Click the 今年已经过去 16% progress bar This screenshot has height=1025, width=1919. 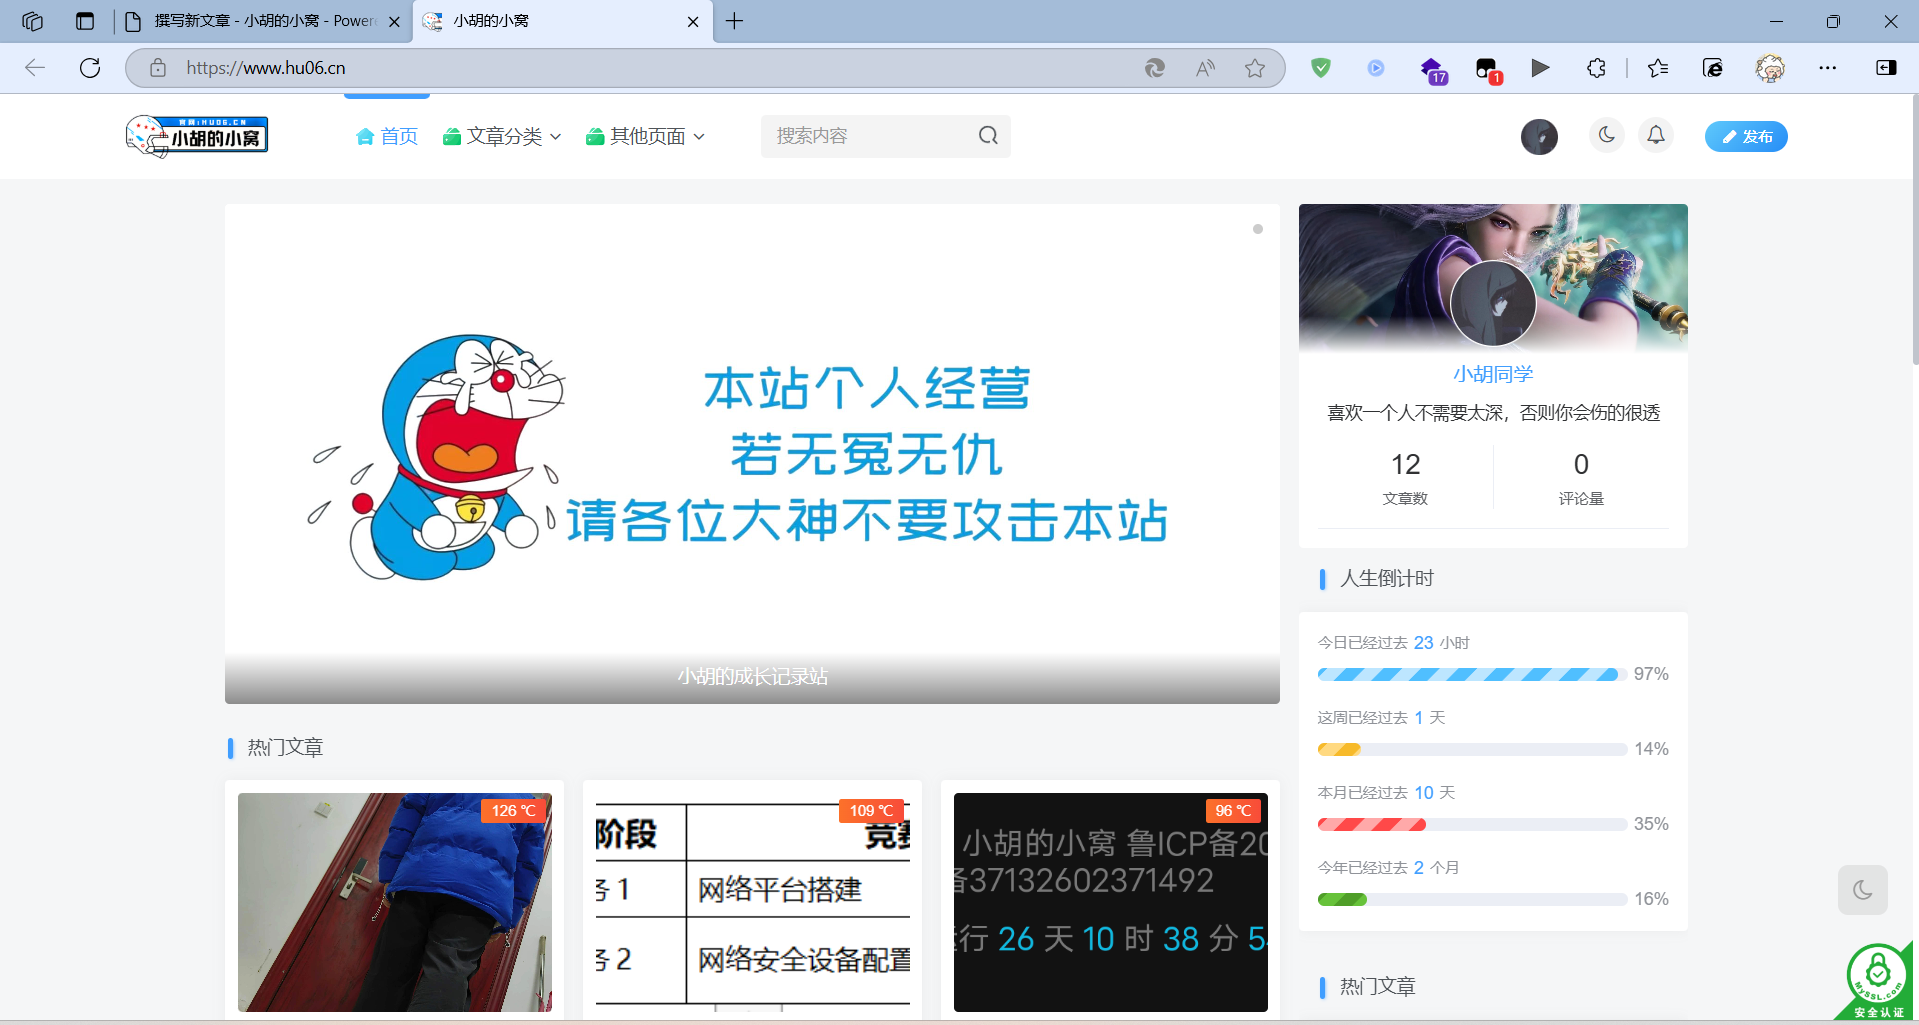click(x=1472, y=899)
